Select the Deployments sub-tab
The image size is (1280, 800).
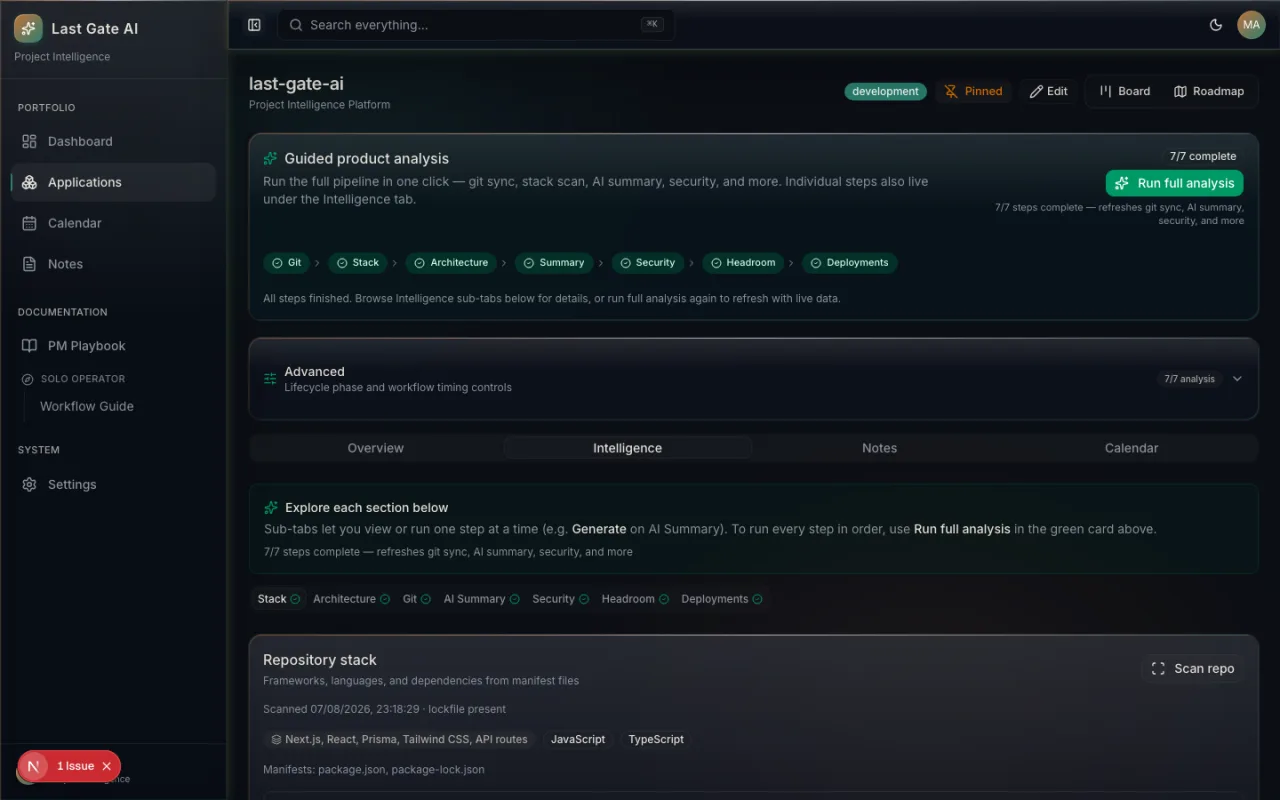(x=722, y=599)
